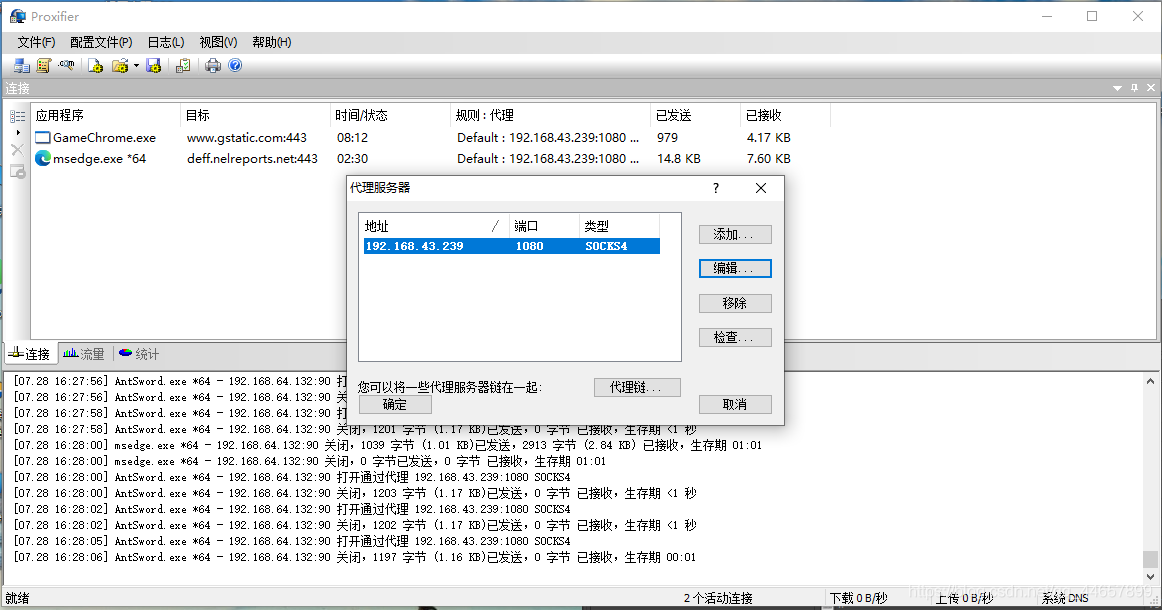This screenshot has height=610, width=1162.
Task: Switch to the 连接 tab
Action: [30, 354]
